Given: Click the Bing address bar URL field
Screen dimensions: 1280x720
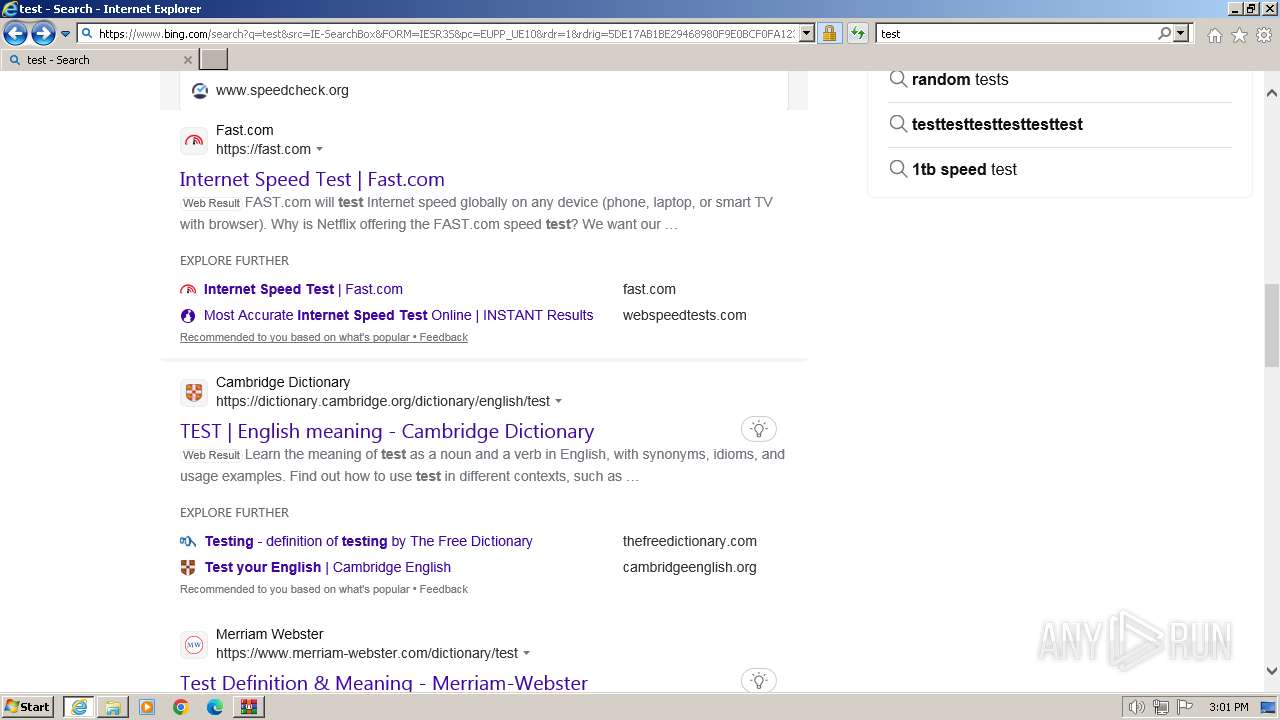Looking at the screenshot, I should coord(446,34).
